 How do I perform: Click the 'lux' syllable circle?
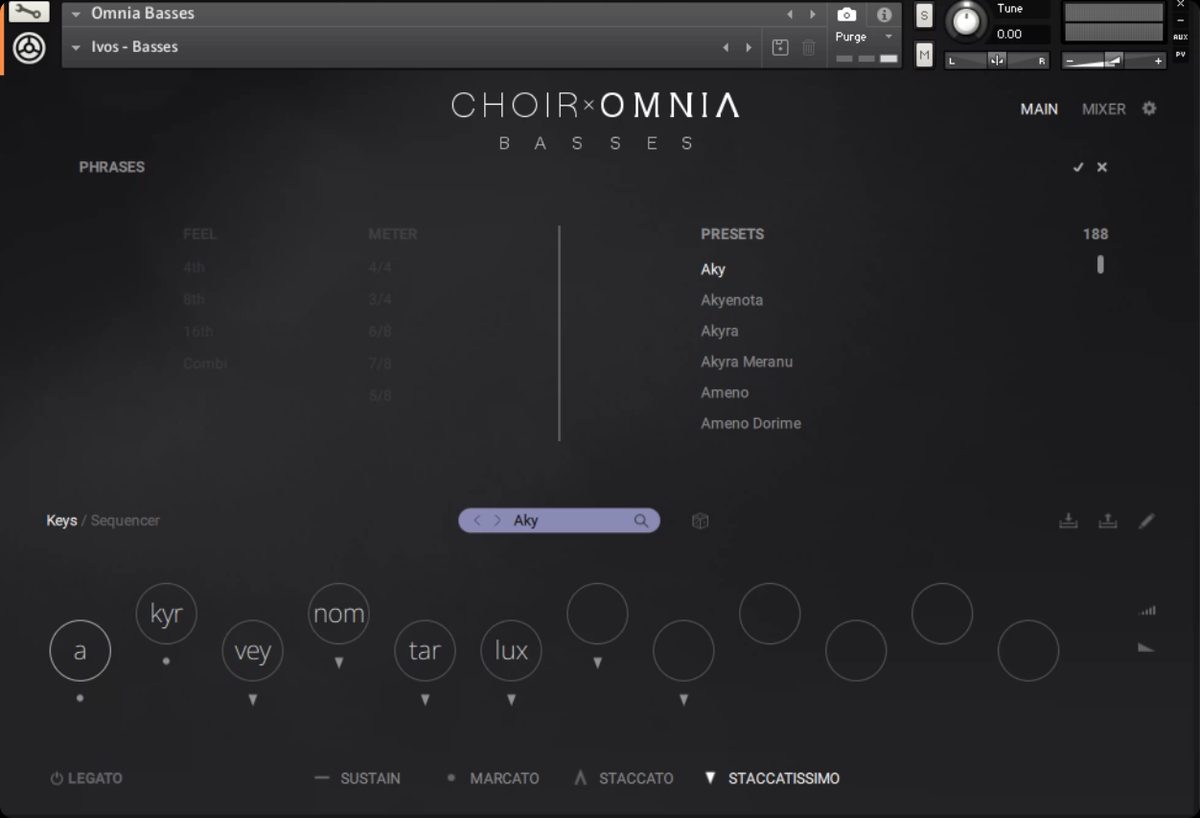[x=511, y=651]
